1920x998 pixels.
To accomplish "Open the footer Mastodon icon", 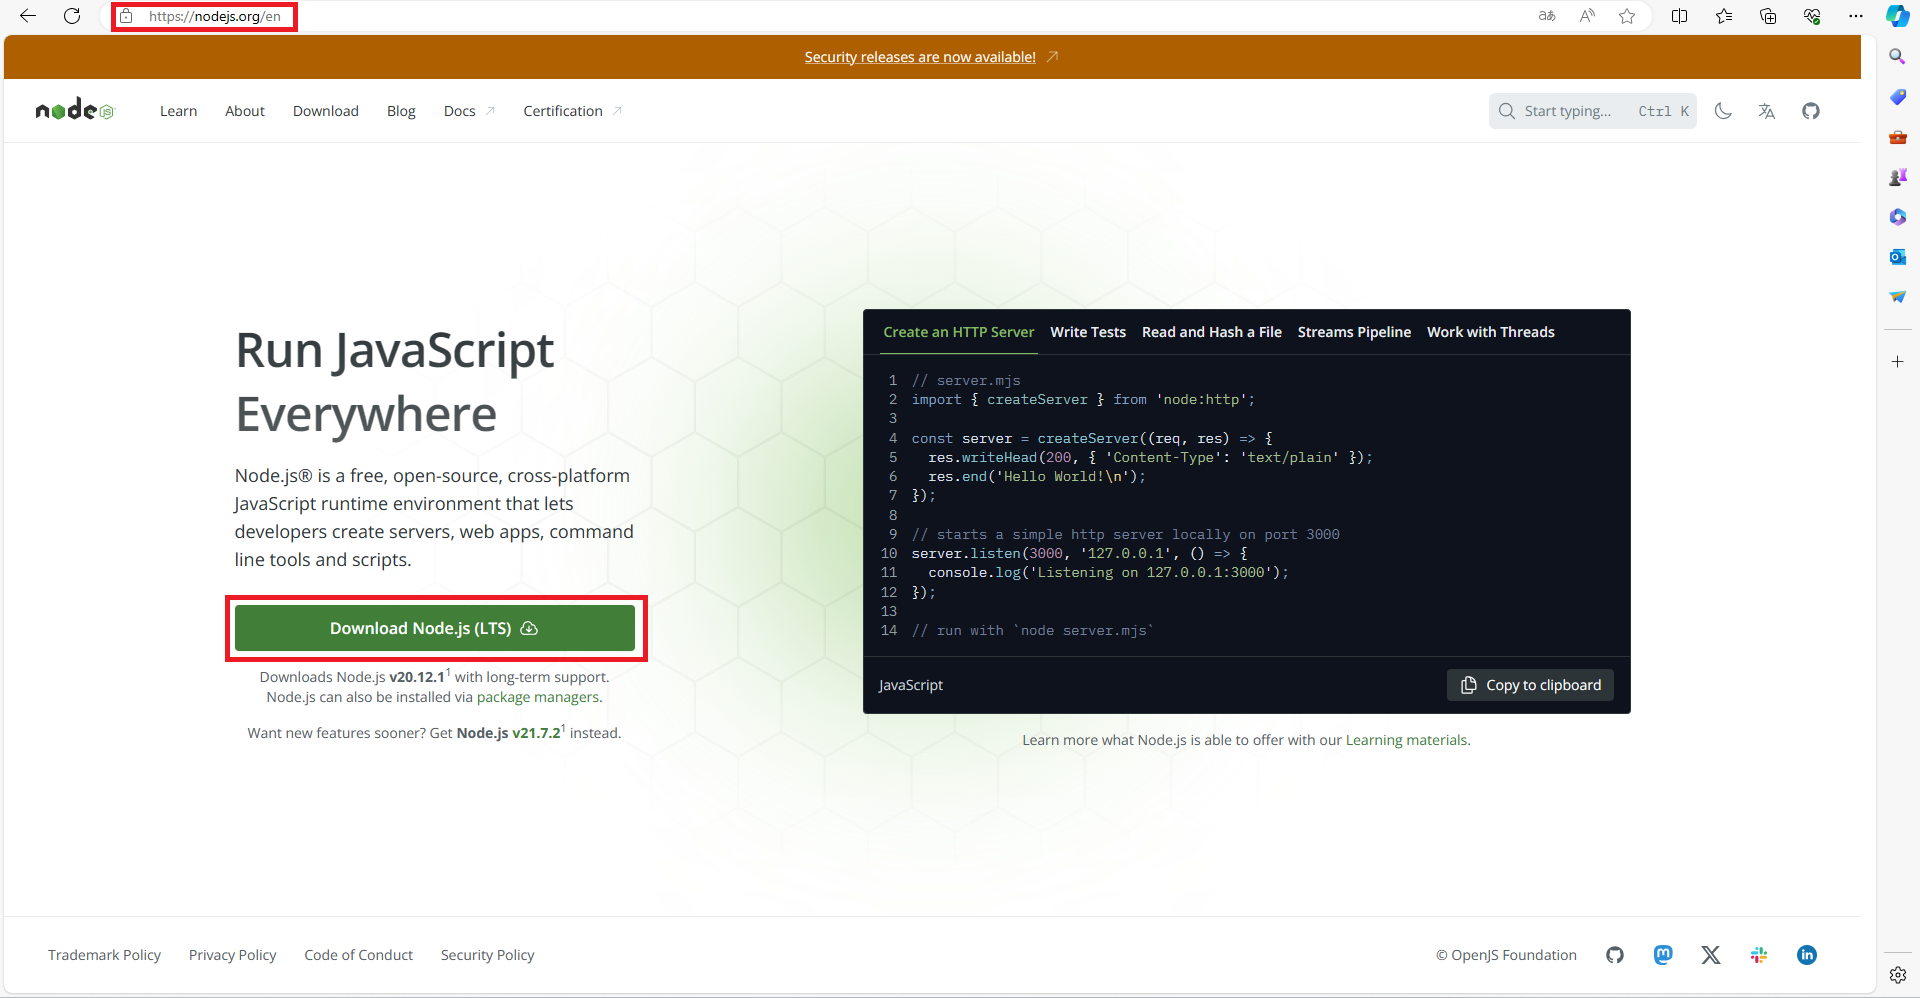I will pos(1663,955).
